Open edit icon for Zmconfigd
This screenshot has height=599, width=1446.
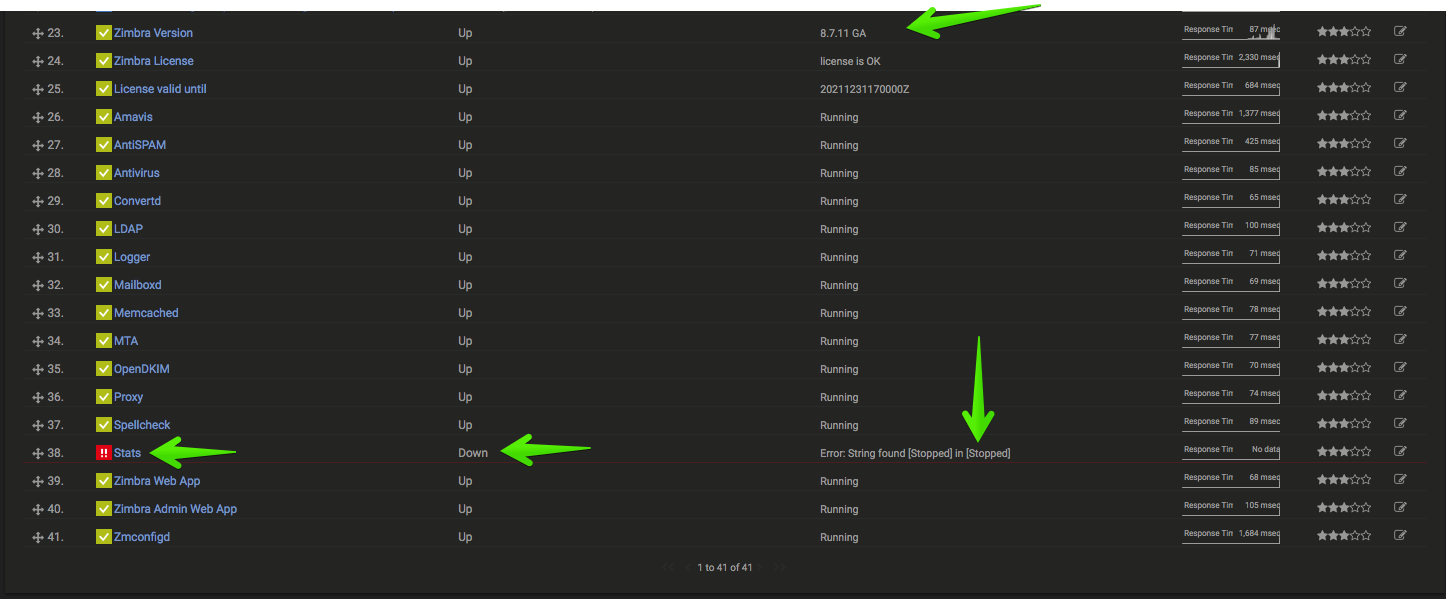[x=1400, y=536]
